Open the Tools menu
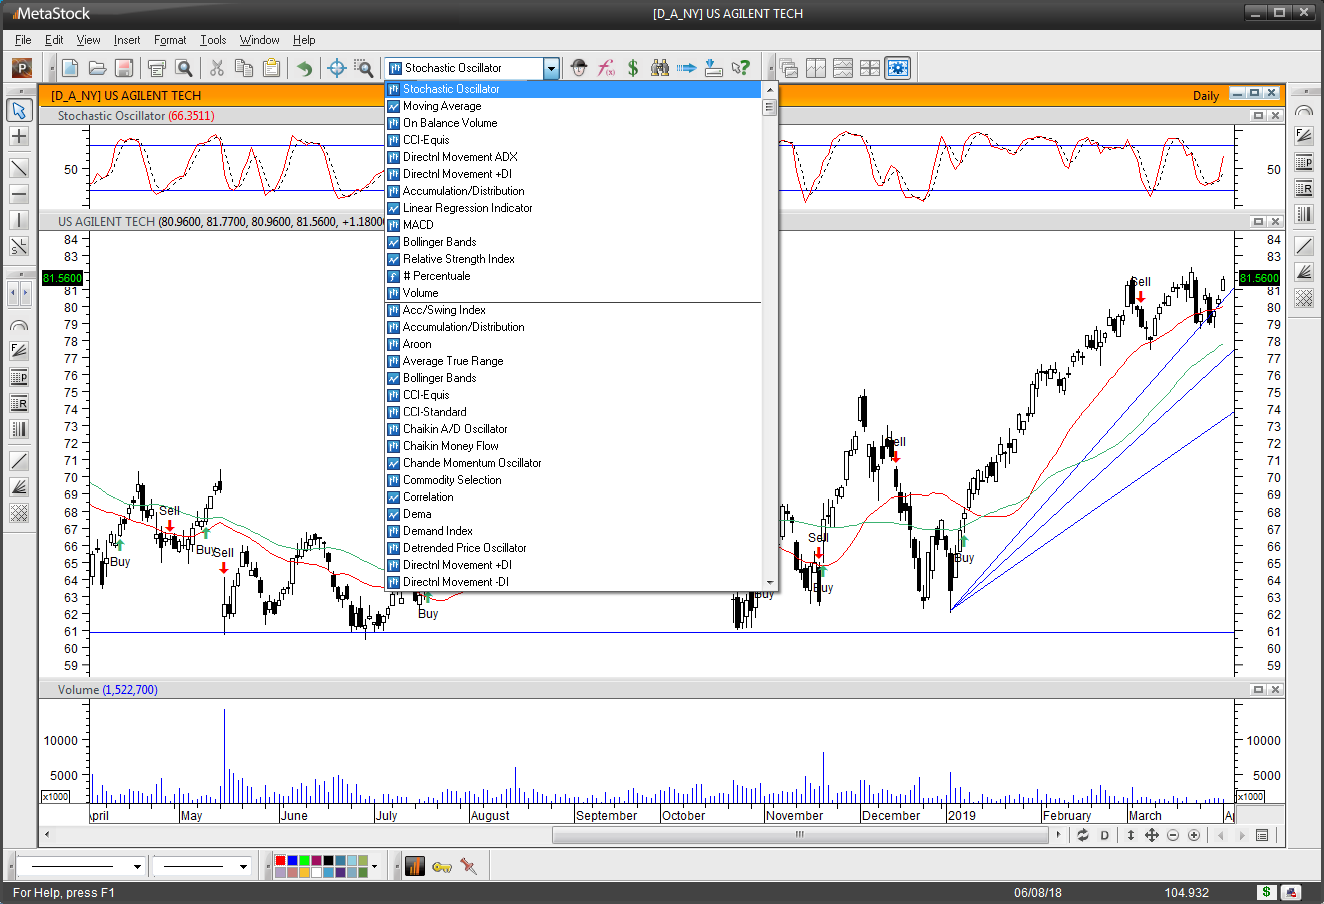This screenshot has width=1324, height=904. point(213,40)
